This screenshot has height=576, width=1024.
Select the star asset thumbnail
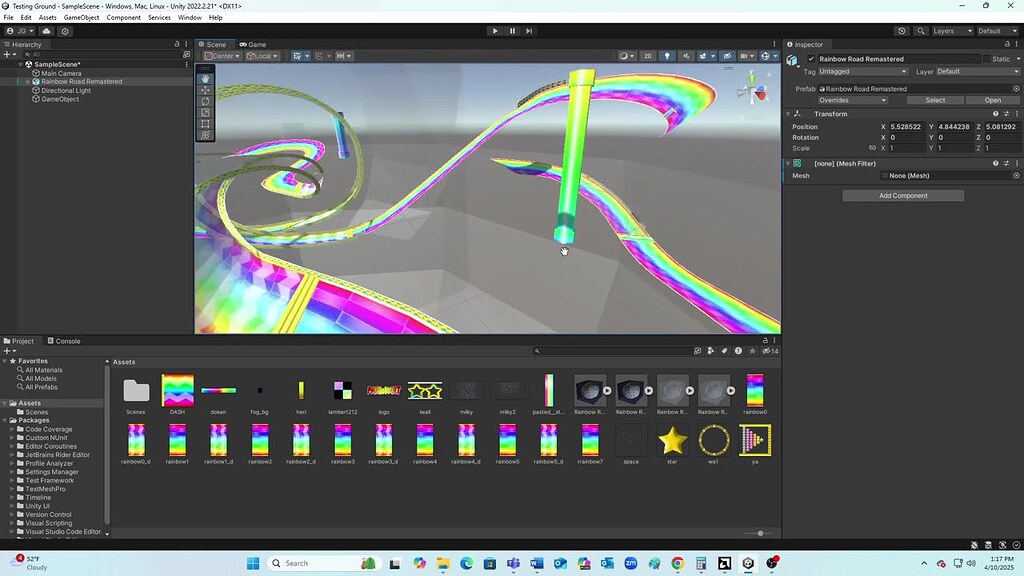click(x=673, y=438)
